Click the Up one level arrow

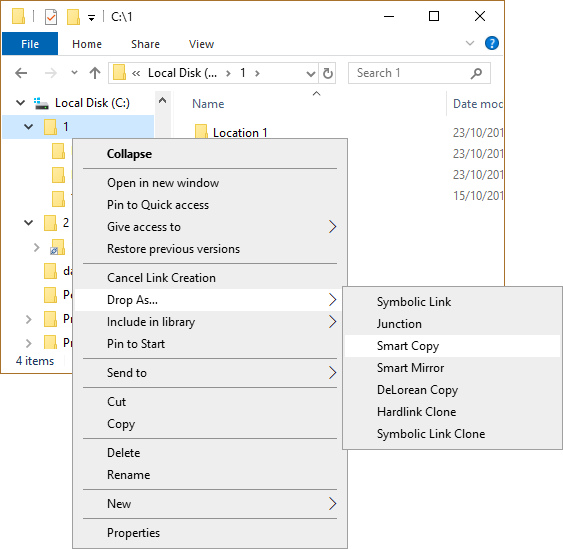[95, 73]
